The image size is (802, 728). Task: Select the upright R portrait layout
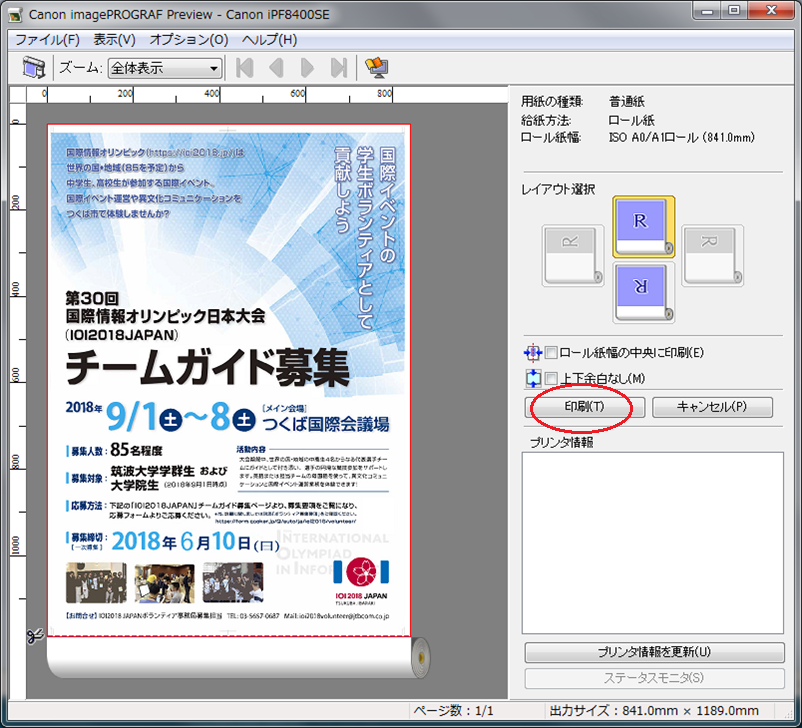point(643,227)
